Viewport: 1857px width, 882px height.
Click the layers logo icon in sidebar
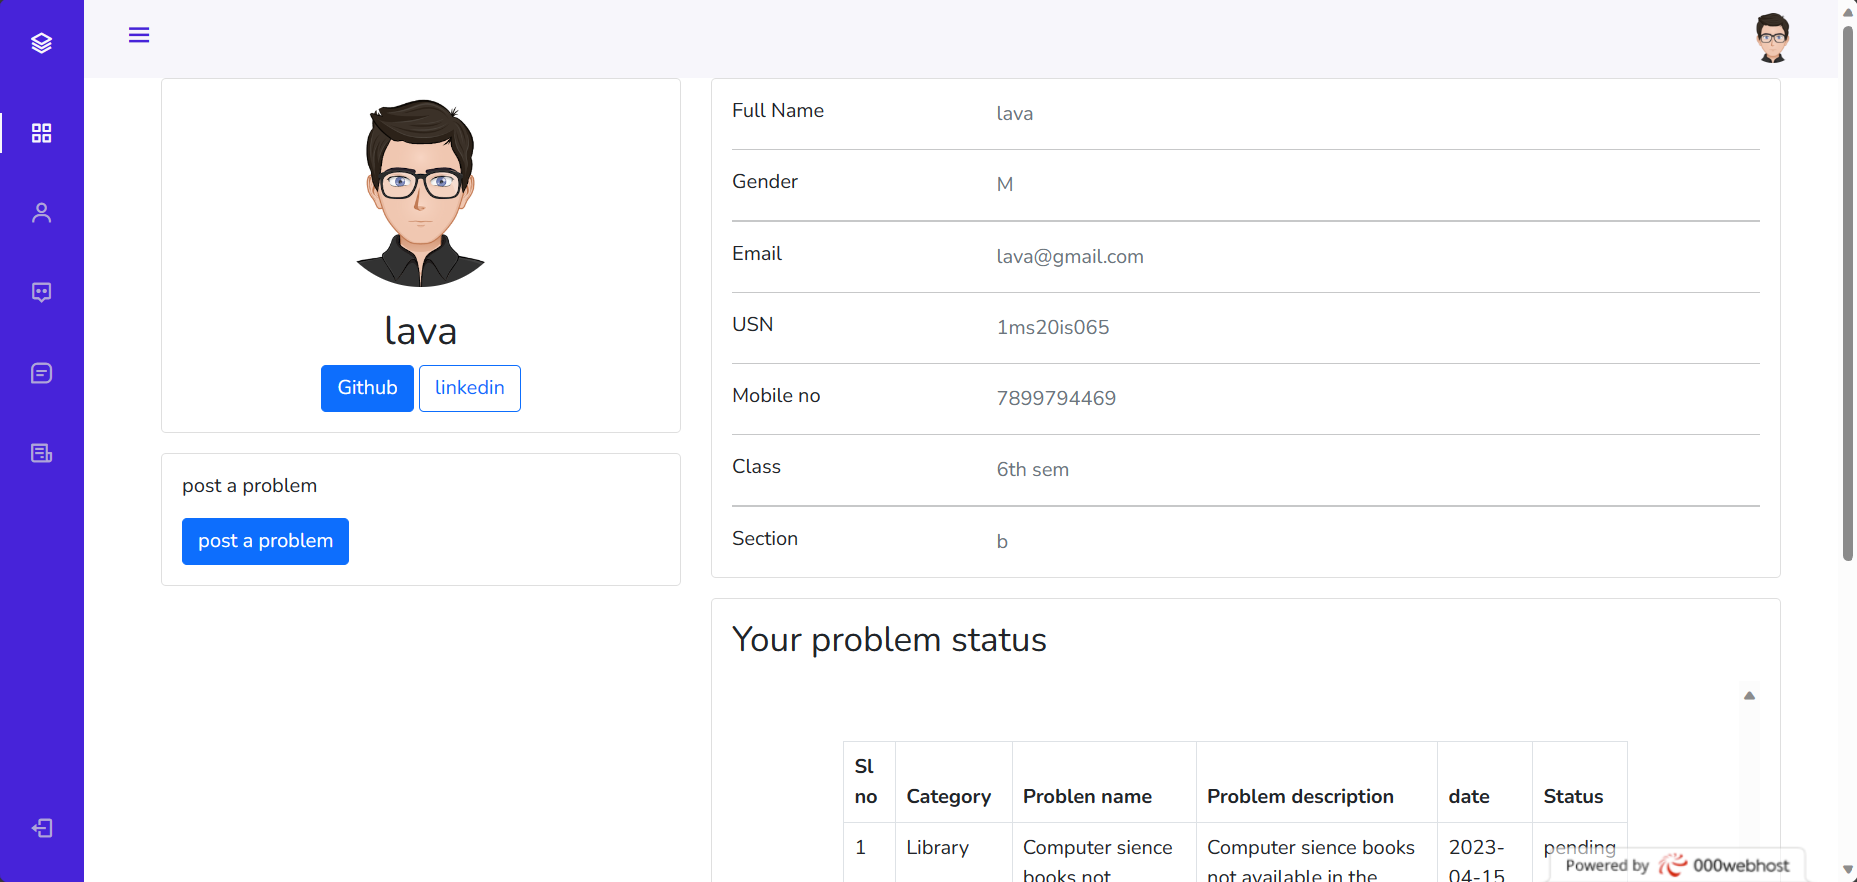(41, 43)
